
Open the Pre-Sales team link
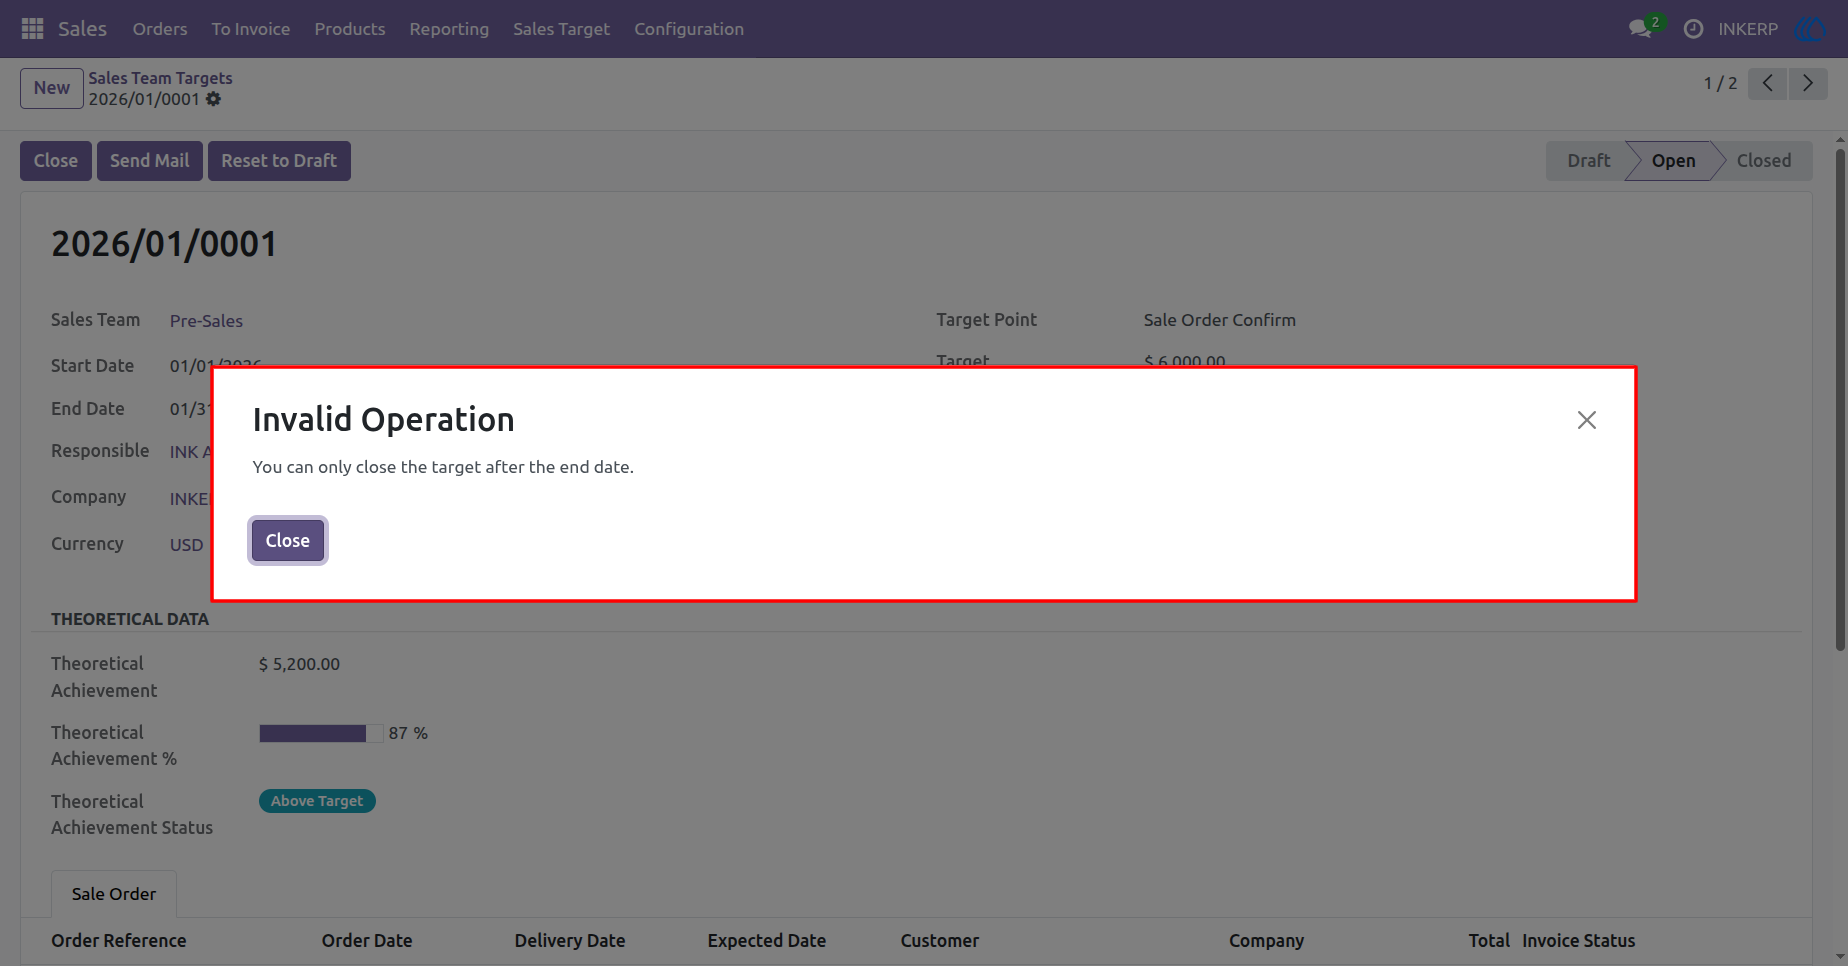pyautogui.click(x=206, y=321)
